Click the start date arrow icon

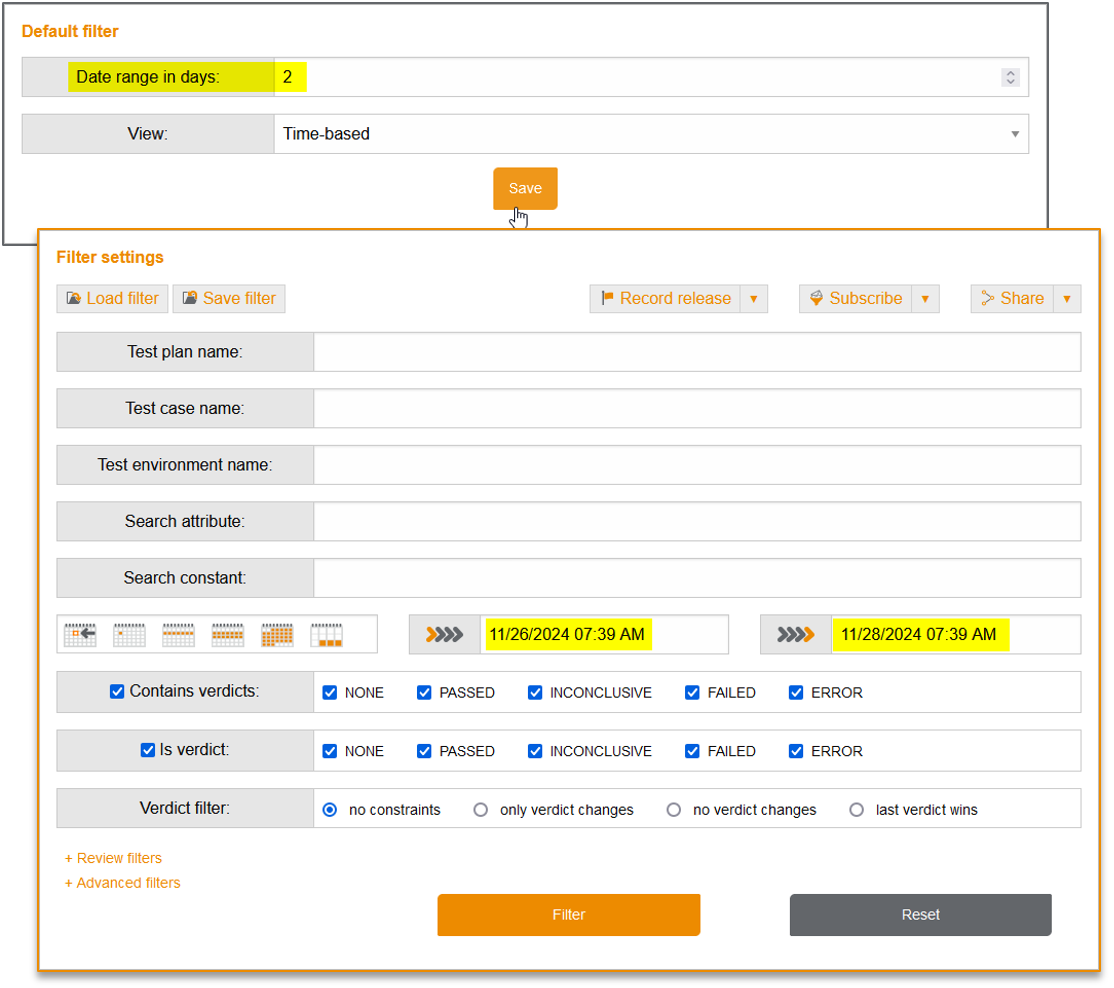coord(445,634)
